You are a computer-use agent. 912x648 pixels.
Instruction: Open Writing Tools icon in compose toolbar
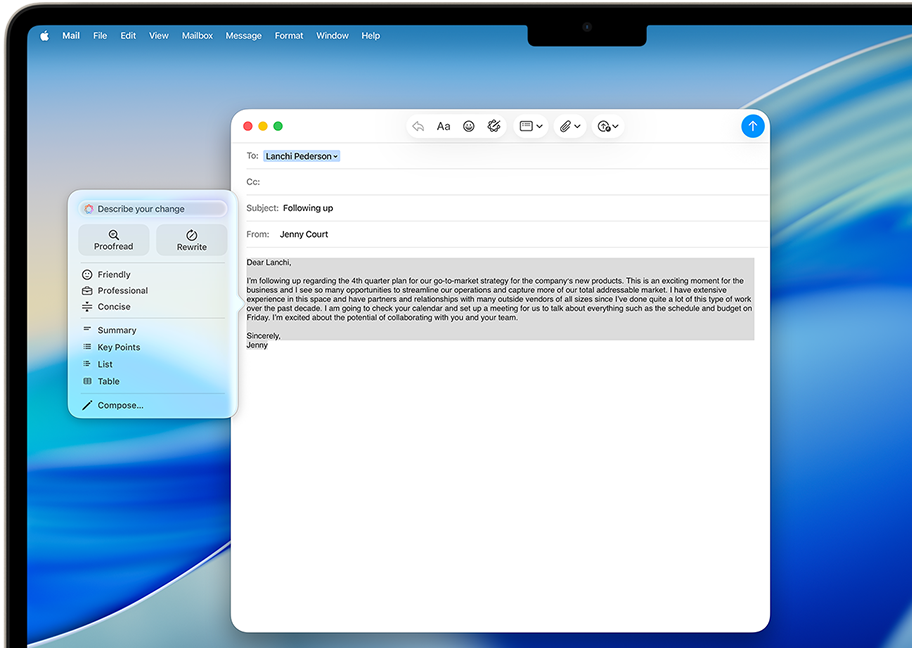[x=494, y=126]
